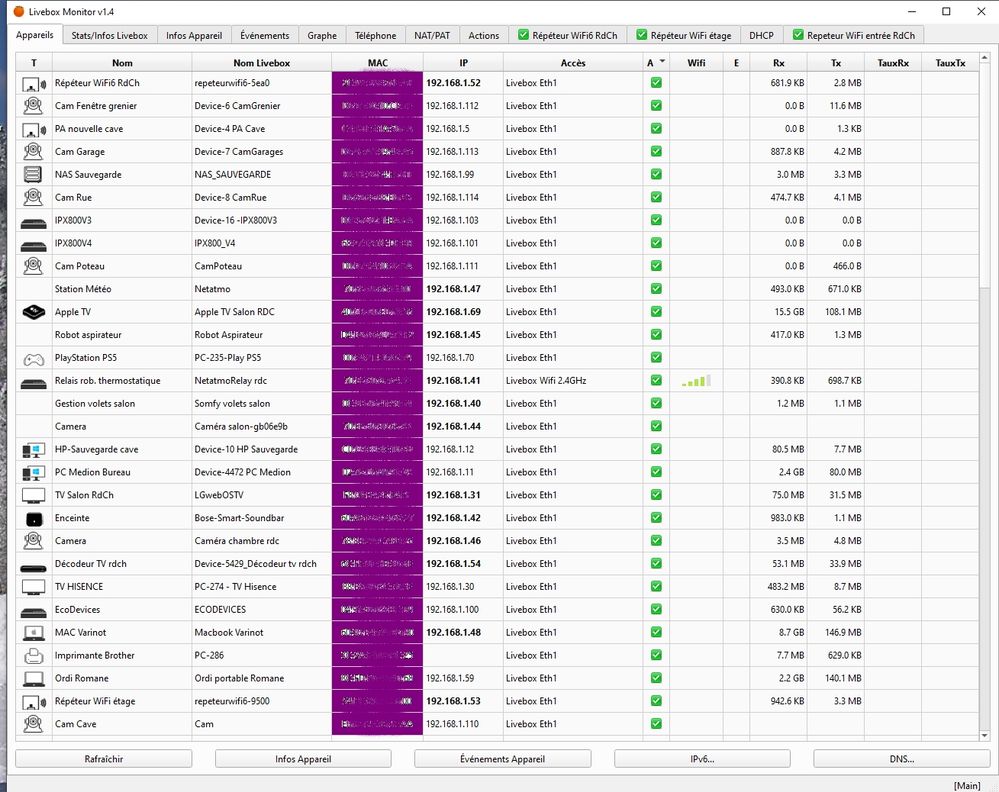The width and height of the screenshot is (999, 792).
Task: Click the MAC Varinot computer icon
Action: point(34,633)
